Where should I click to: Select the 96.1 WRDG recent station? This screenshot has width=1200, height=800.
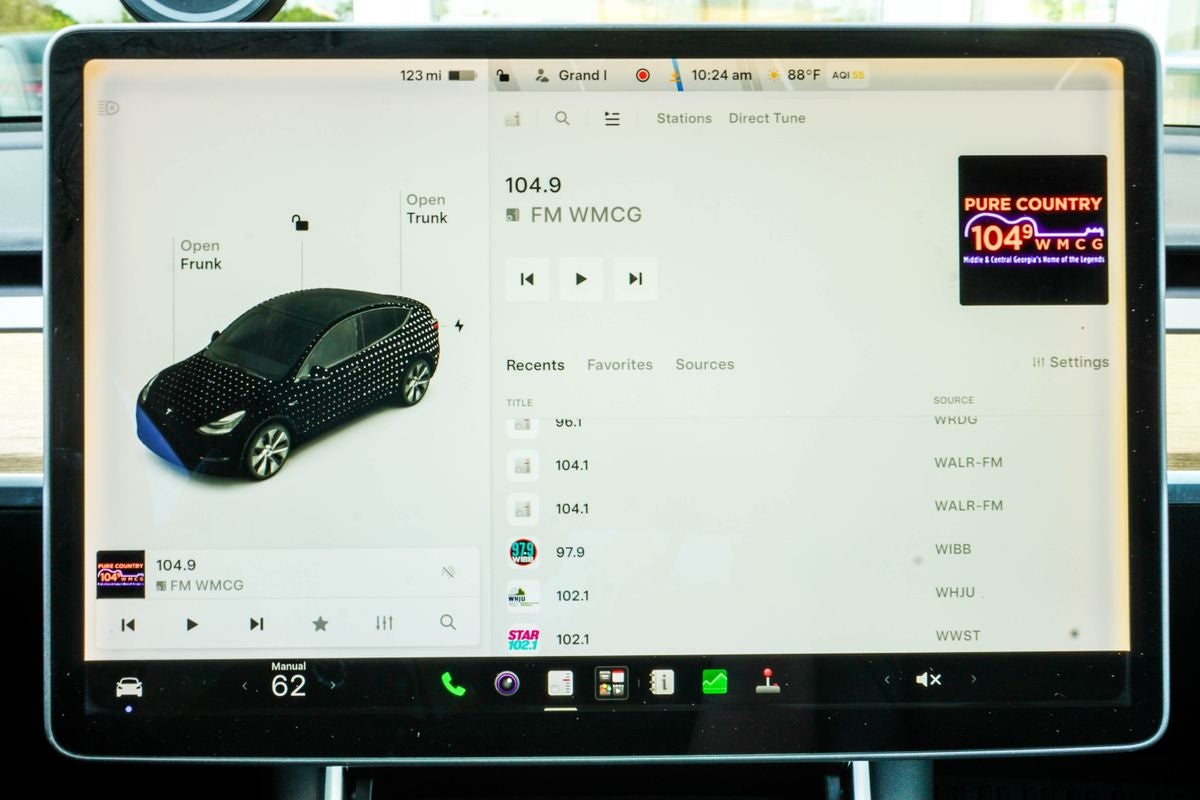(x=805, y=423)
